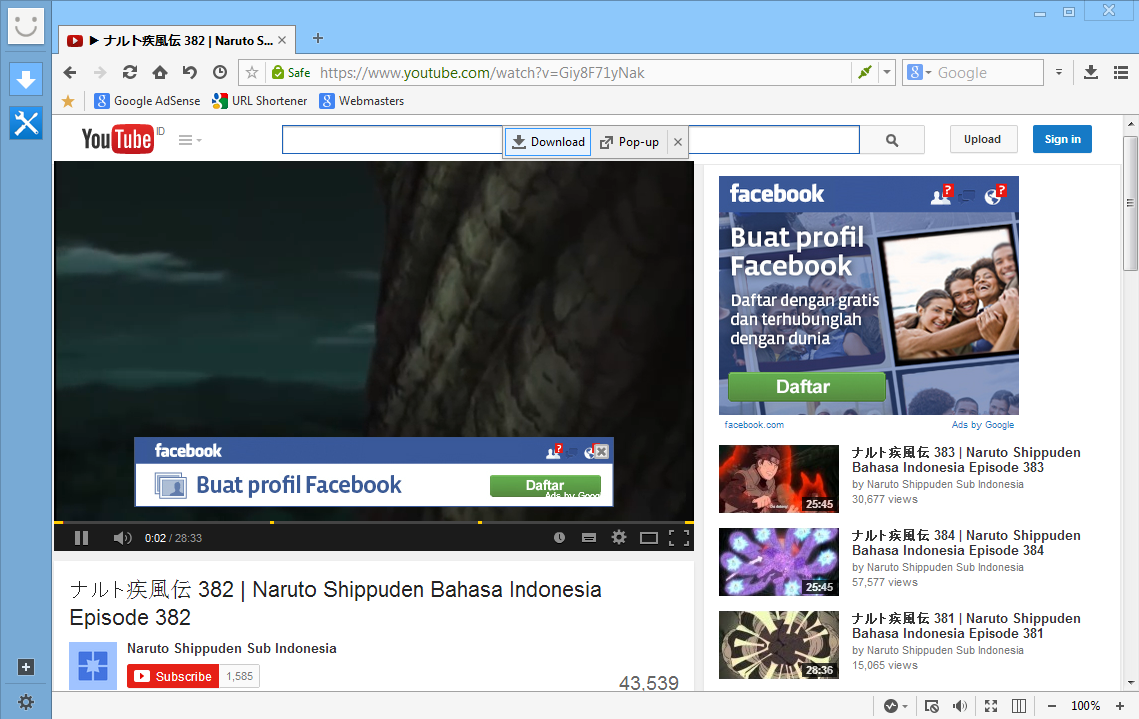Image resolution: width=1139 pixels, height=719 pixels.
Task: Open video quality settings gear
Action: (619, 537)
